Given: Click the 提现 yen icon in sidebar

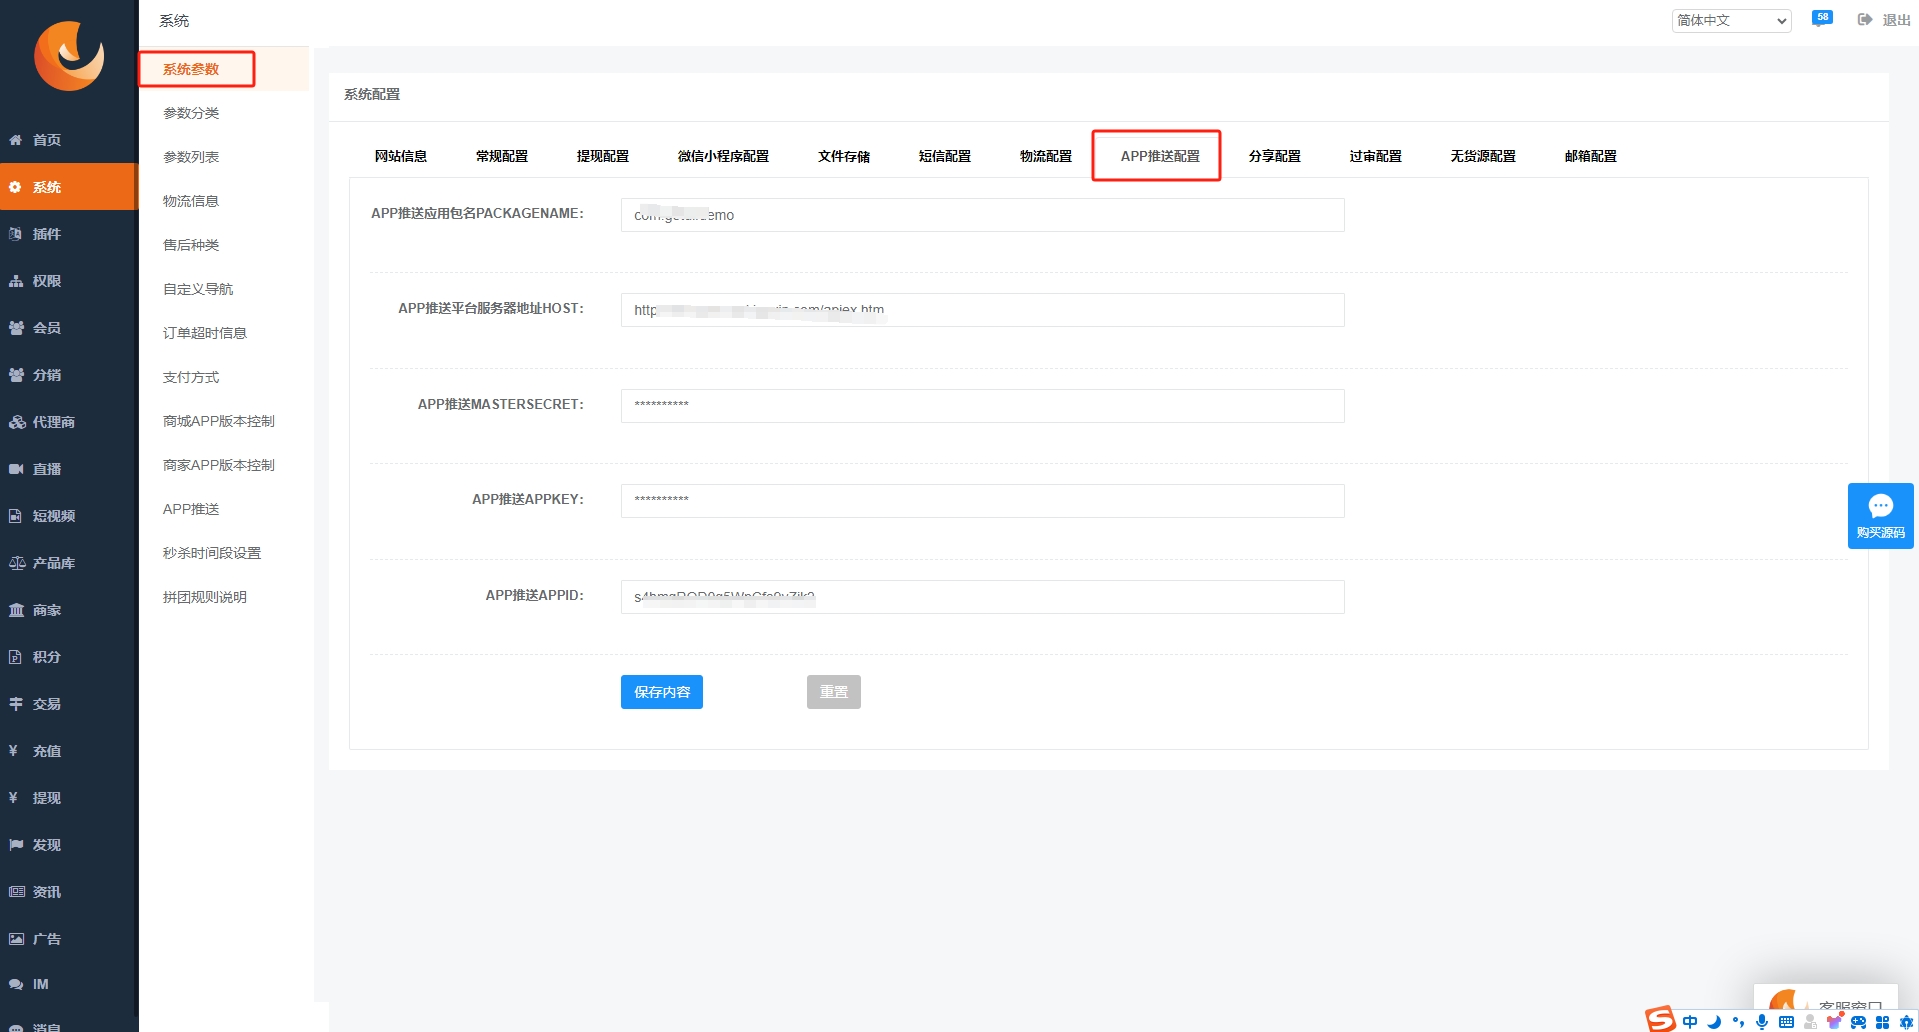Looking at the screenshot, I should [14, 798].
